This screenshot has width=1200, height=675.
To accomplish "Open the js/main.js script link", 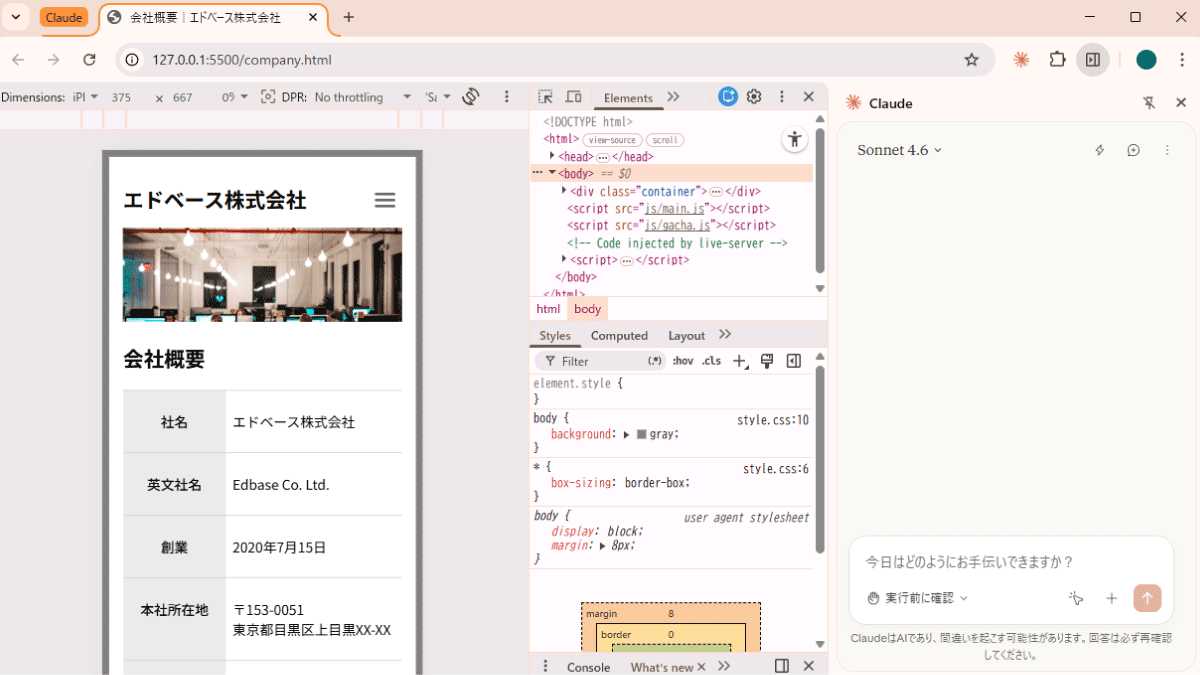I will coord(674,208).
